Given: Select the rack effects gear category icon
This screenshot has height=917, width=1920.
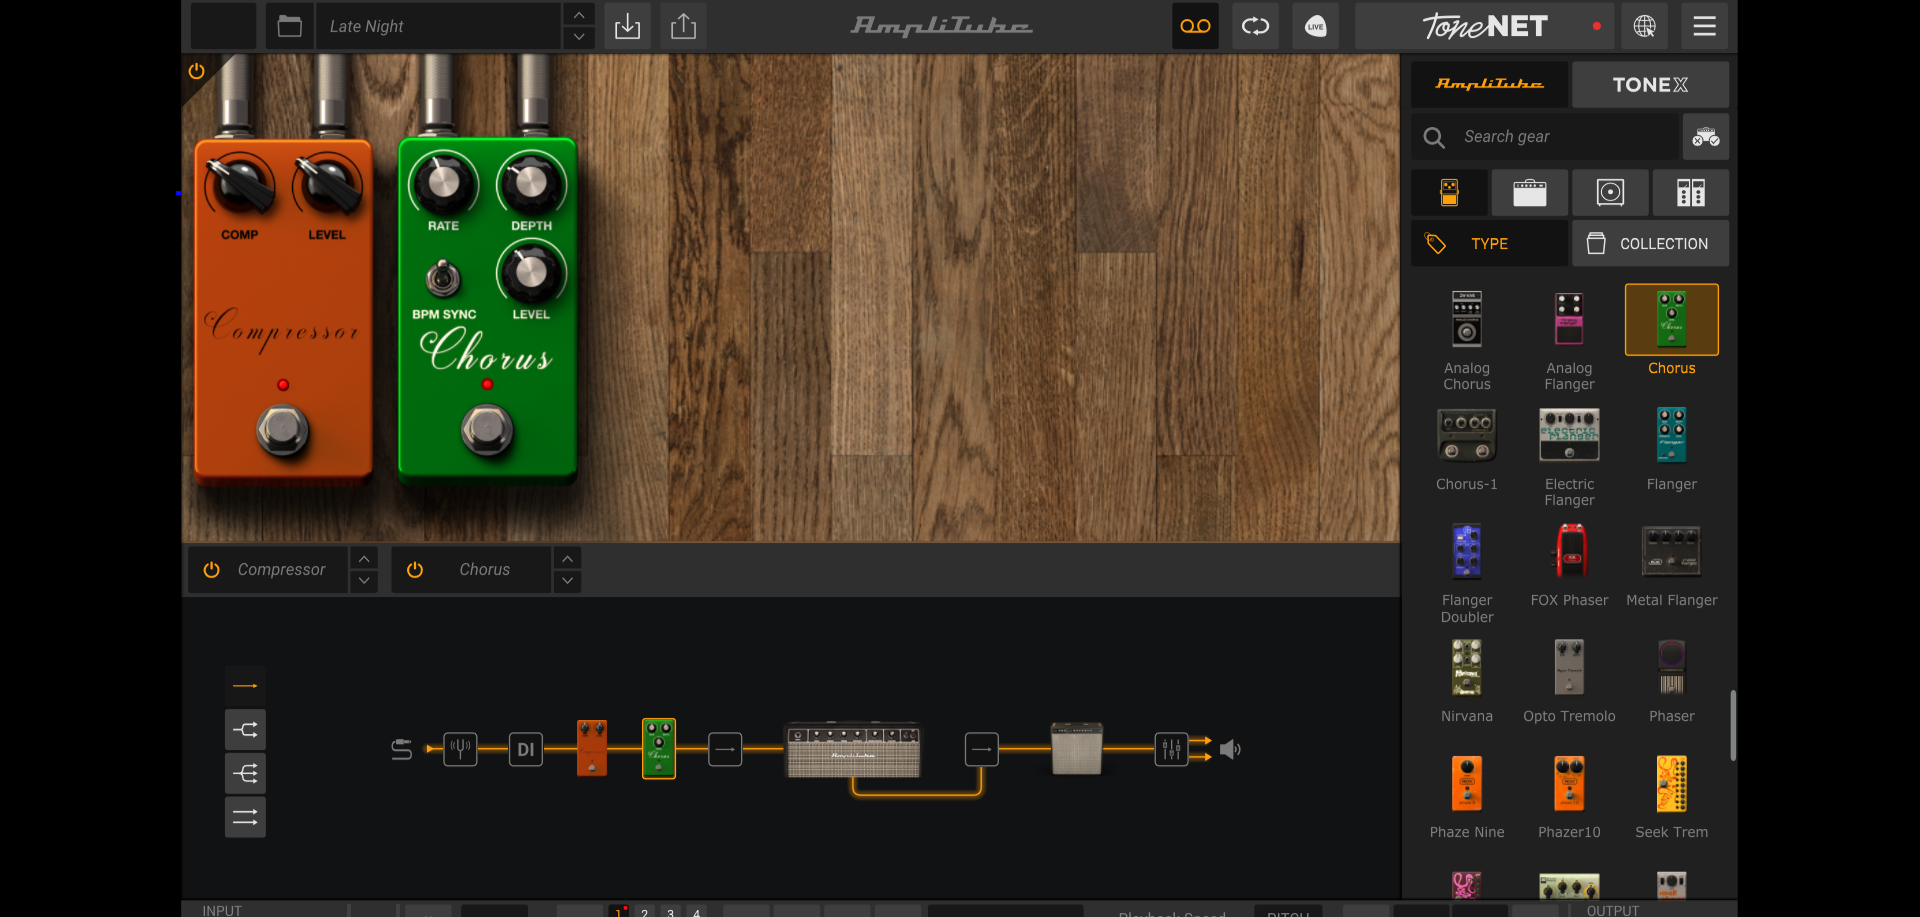Looking at the screenshot, I should coord(1690,192).
